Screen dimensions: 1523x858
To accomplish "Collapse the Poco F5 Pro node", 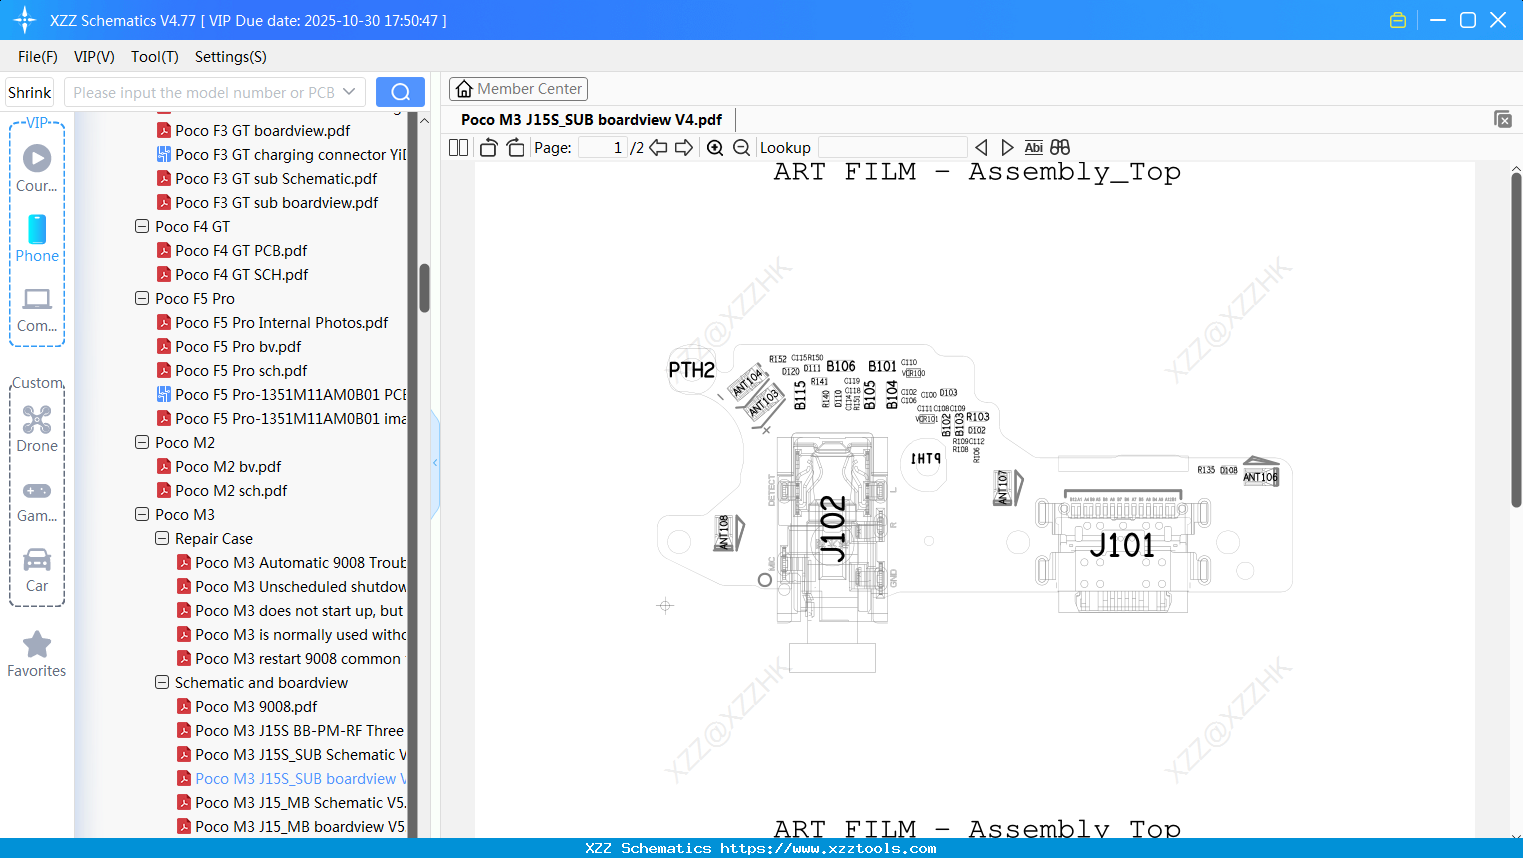I will (142, 298).
